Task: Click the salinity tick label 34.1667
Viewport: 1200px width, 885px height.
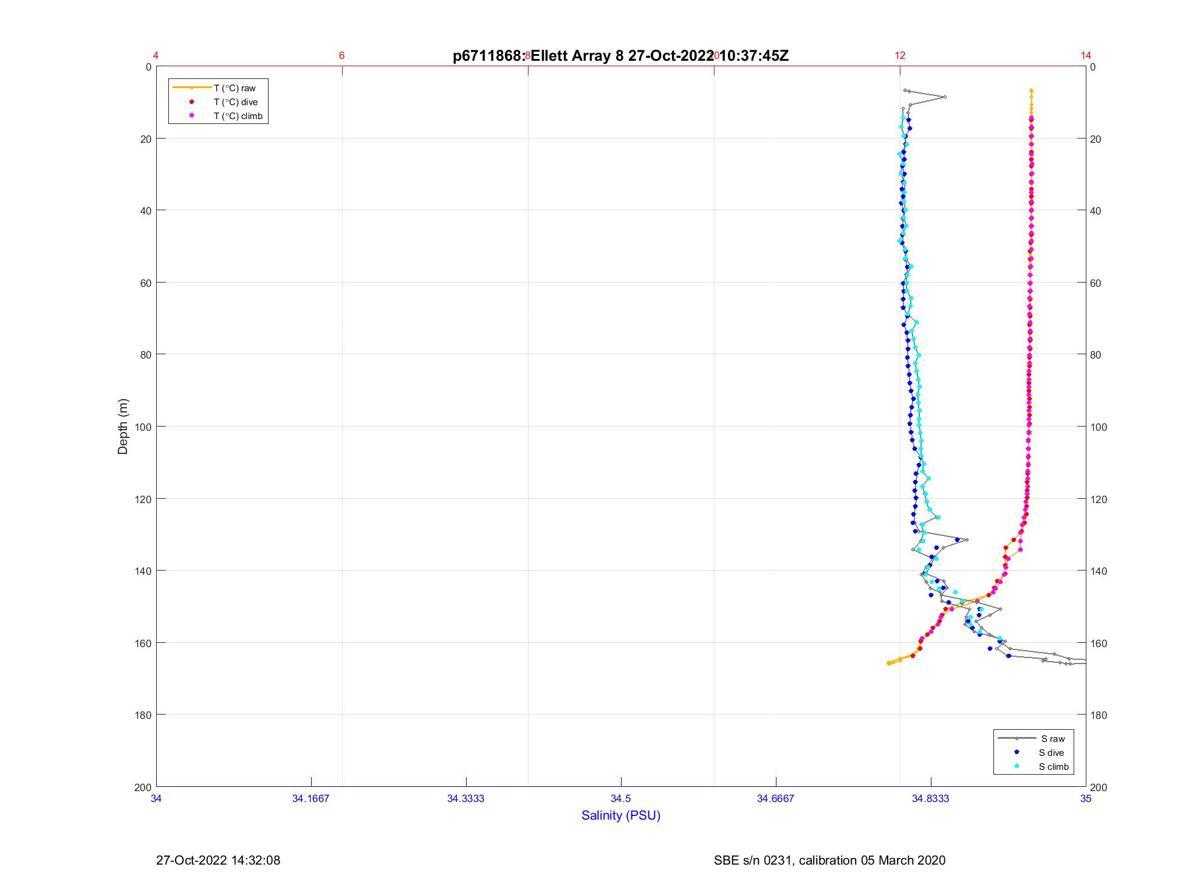Action: [311, 798]
